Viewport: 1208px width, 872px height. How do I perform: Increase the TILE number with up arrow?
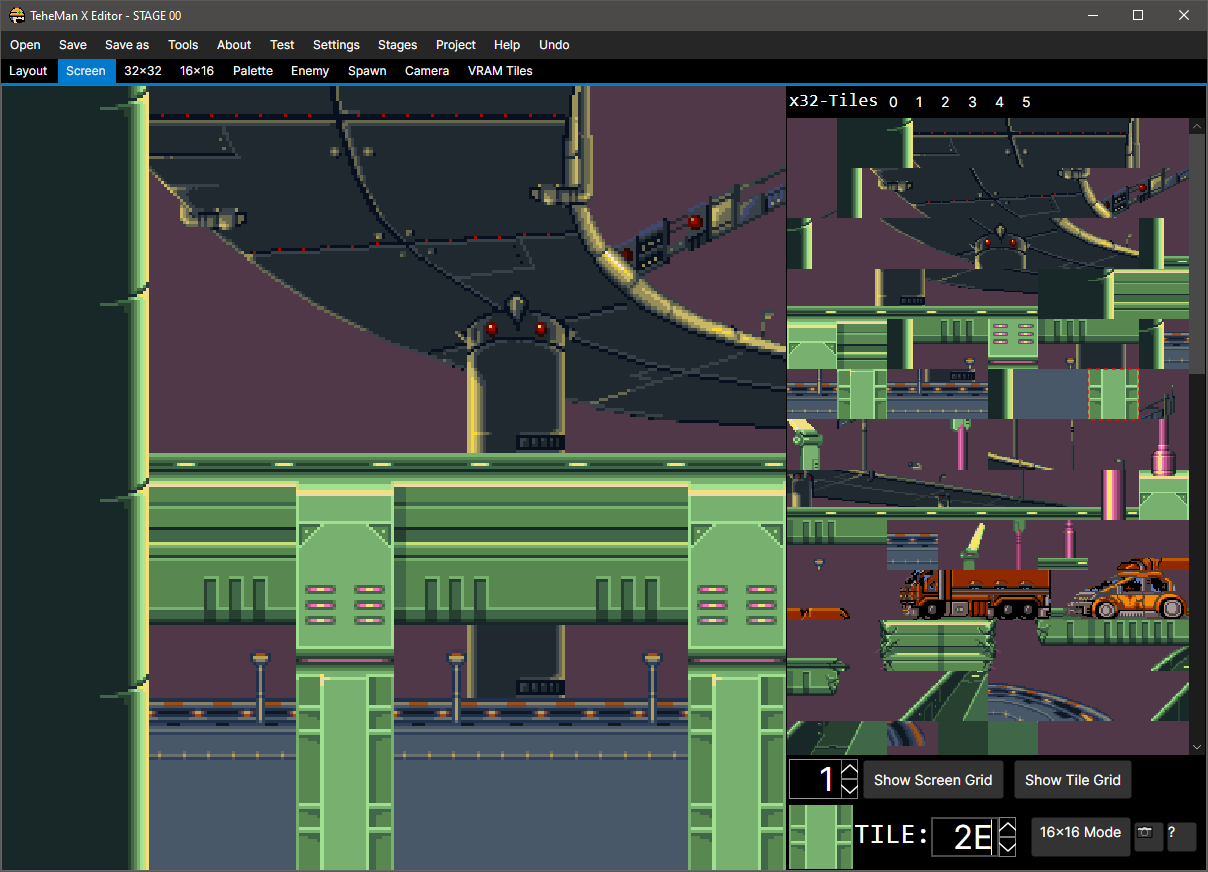pos(1007,828)
